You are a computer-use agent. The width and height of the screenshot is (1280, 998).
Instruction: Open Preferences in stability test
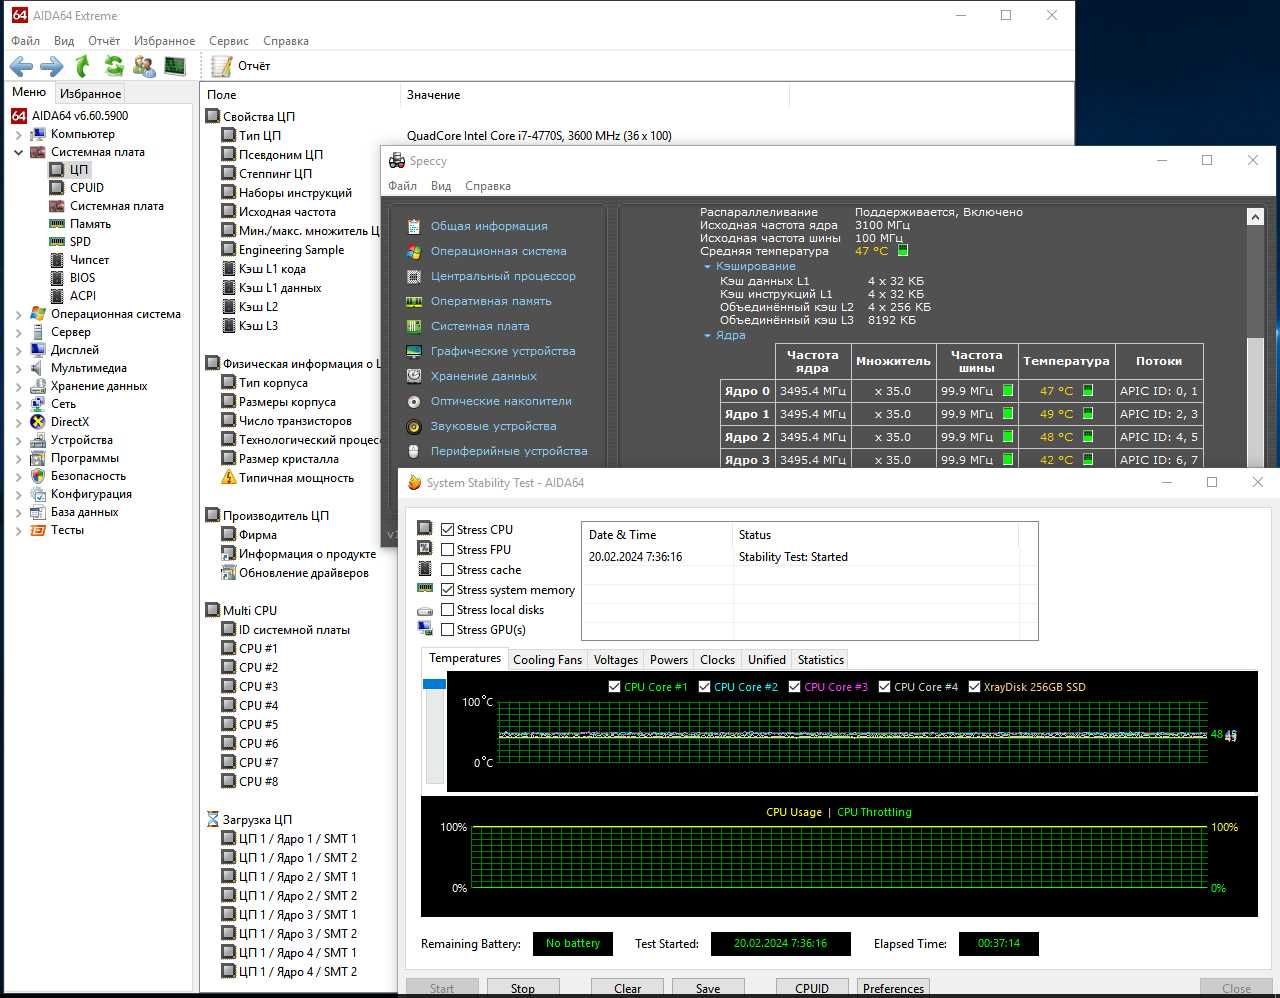coord(893,988)
